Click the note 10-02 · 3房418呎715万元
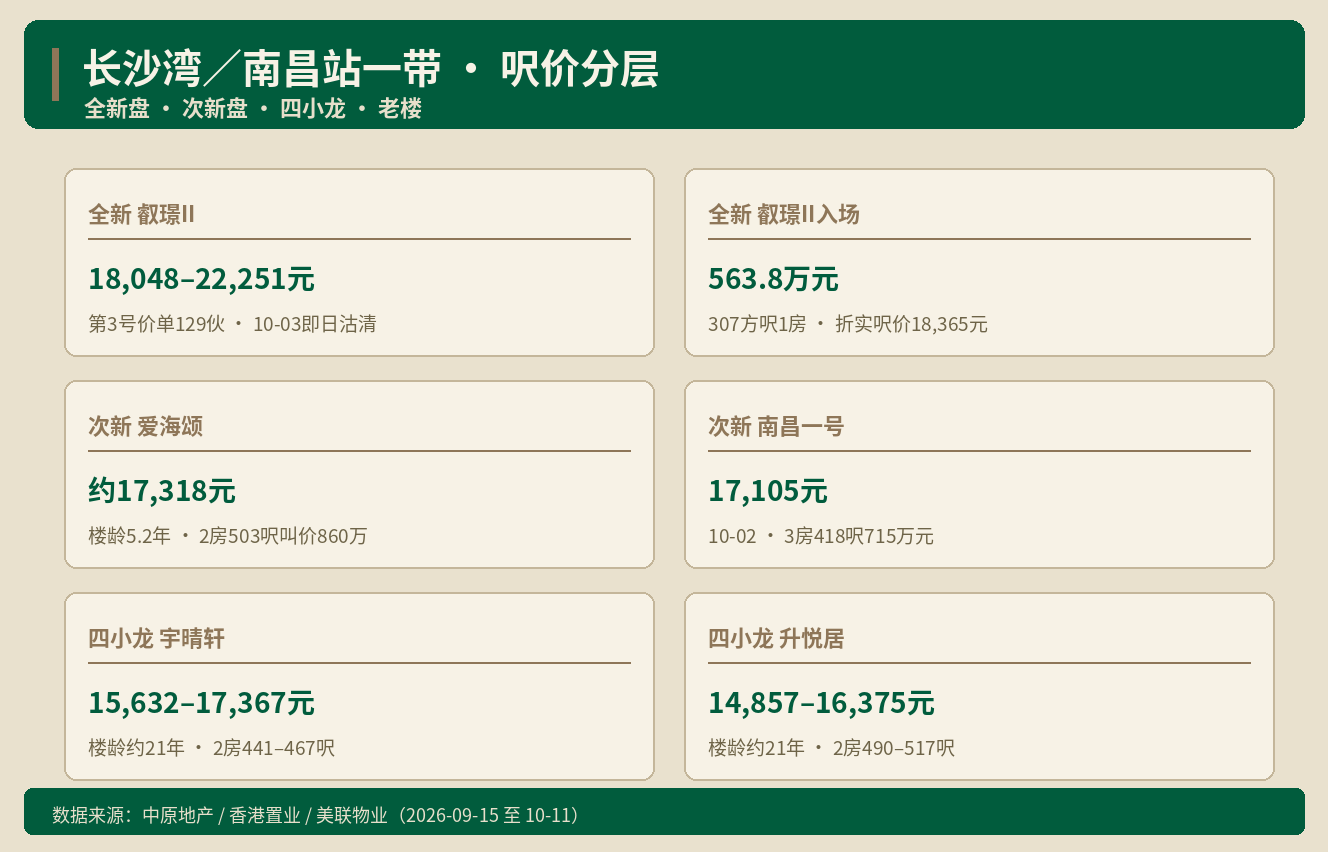 click(821, 536)
